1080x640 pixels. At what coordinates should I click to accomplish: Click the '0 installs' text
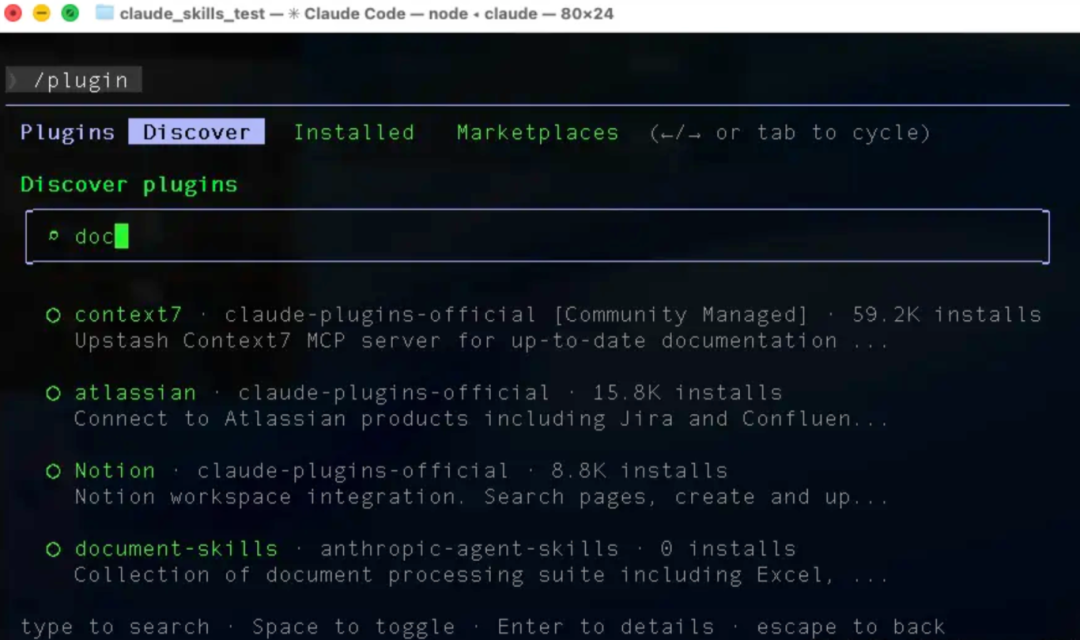coord(727,548)
